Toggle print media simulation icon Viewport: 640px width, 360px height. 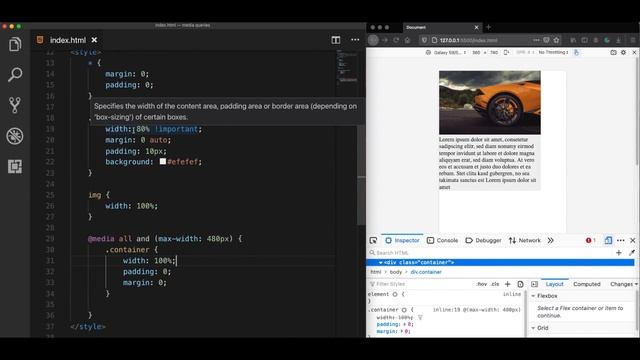(520, 284)
